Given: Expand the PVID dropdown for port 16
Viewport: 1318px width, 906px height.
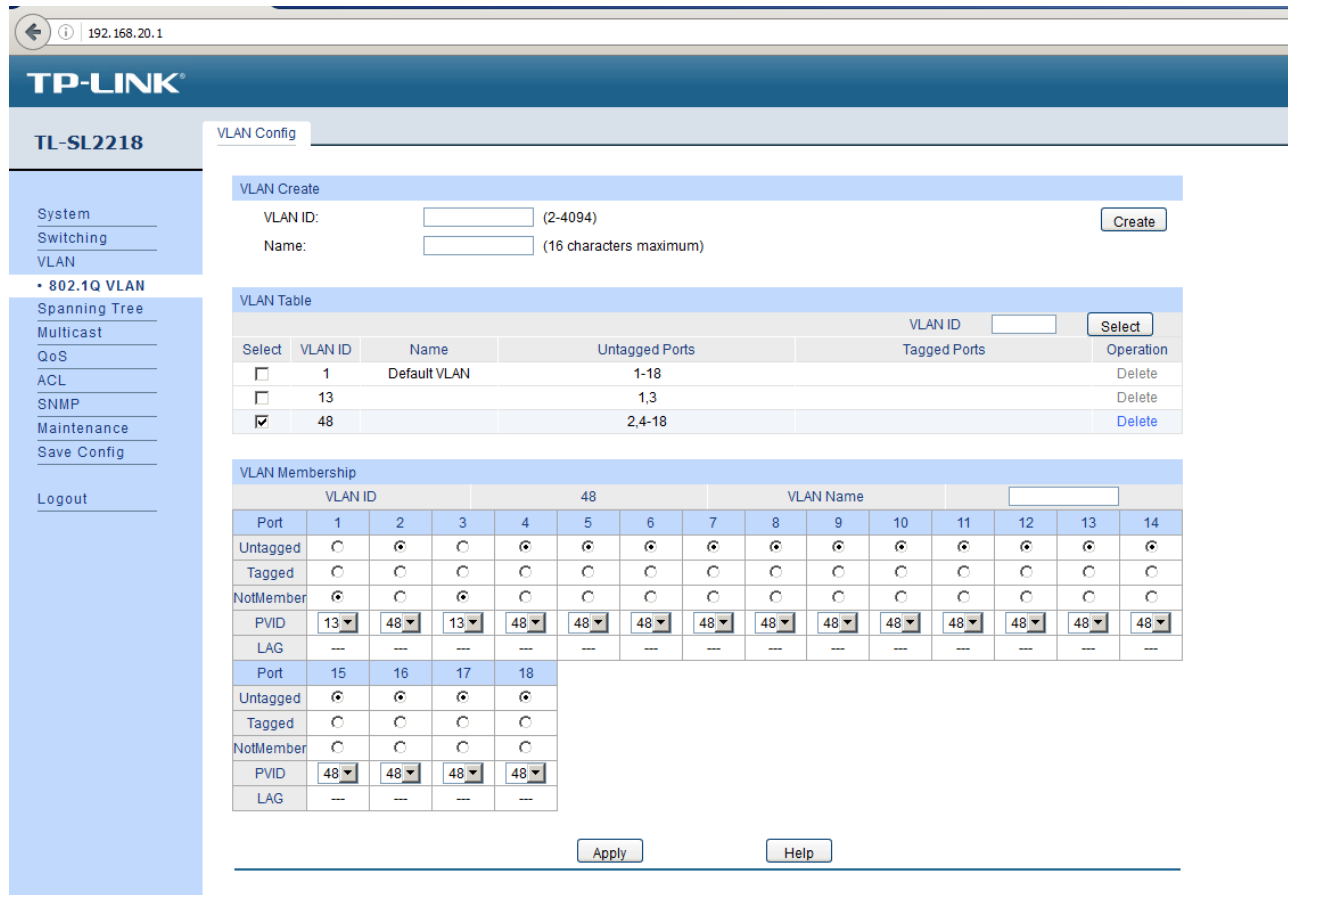Looking at the screenshot, I should coord(400,773).
